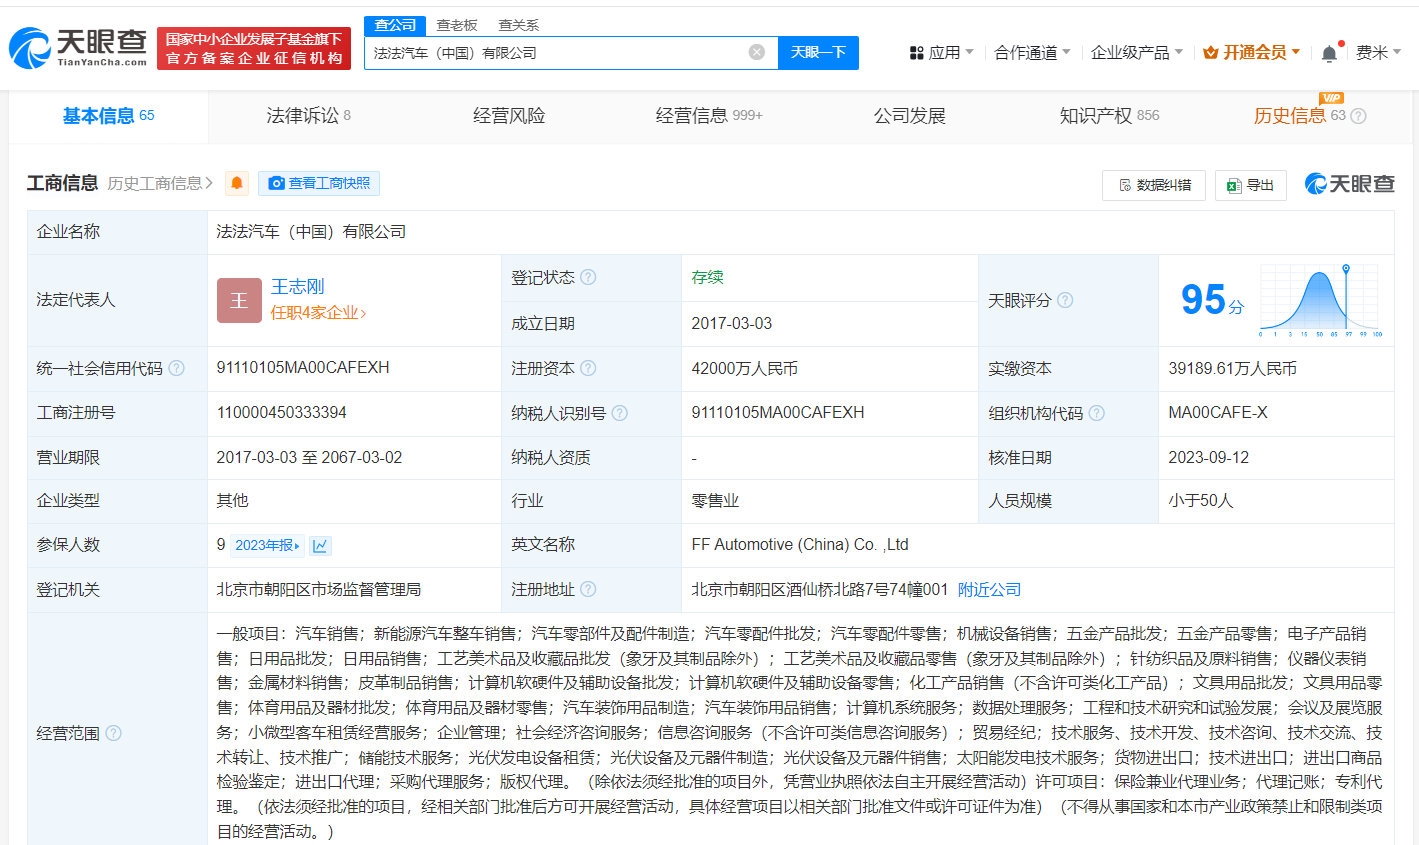Switch to 经营风险 tab
This screenshot has width=1419, height=845.
[509, 116]
